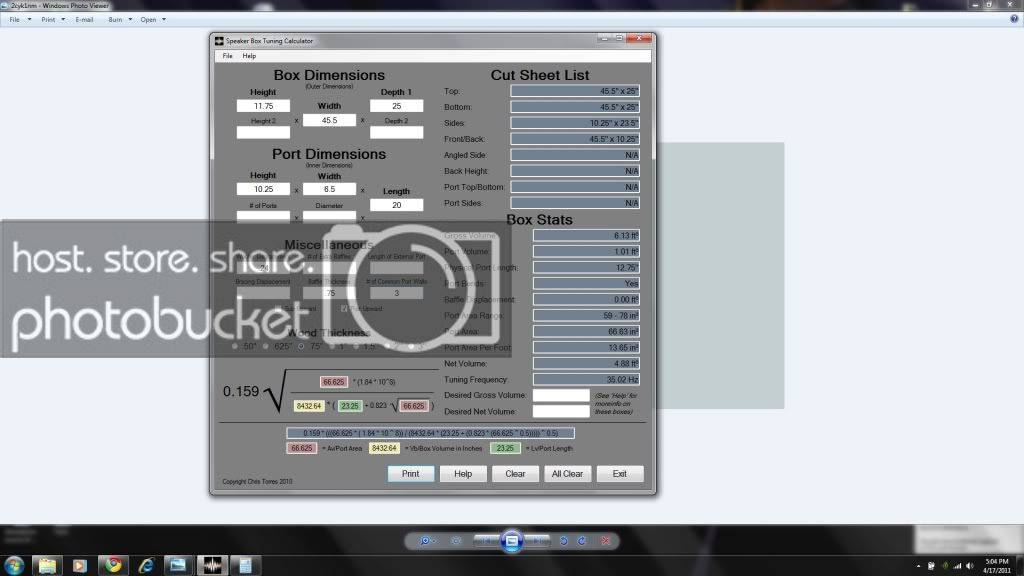The height and width of the screenshot is (576, 1024).
Task: Open the network signal tray icon
Action: pyautogui.click(x=957, y=566)
